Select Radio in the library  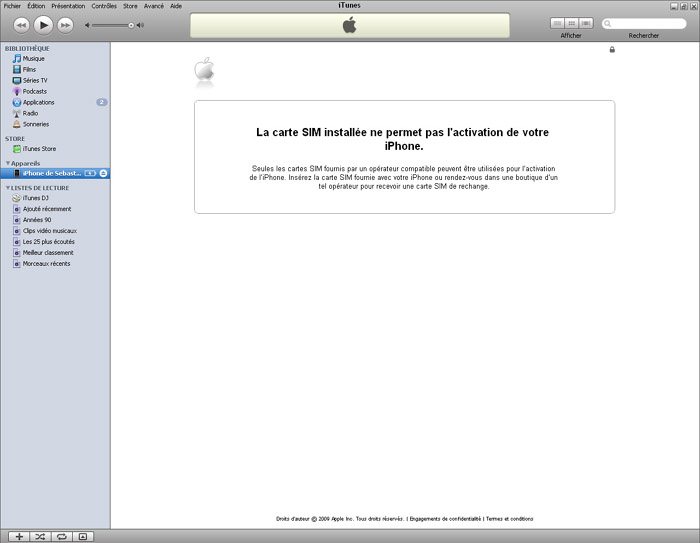[x=55, y=113]
